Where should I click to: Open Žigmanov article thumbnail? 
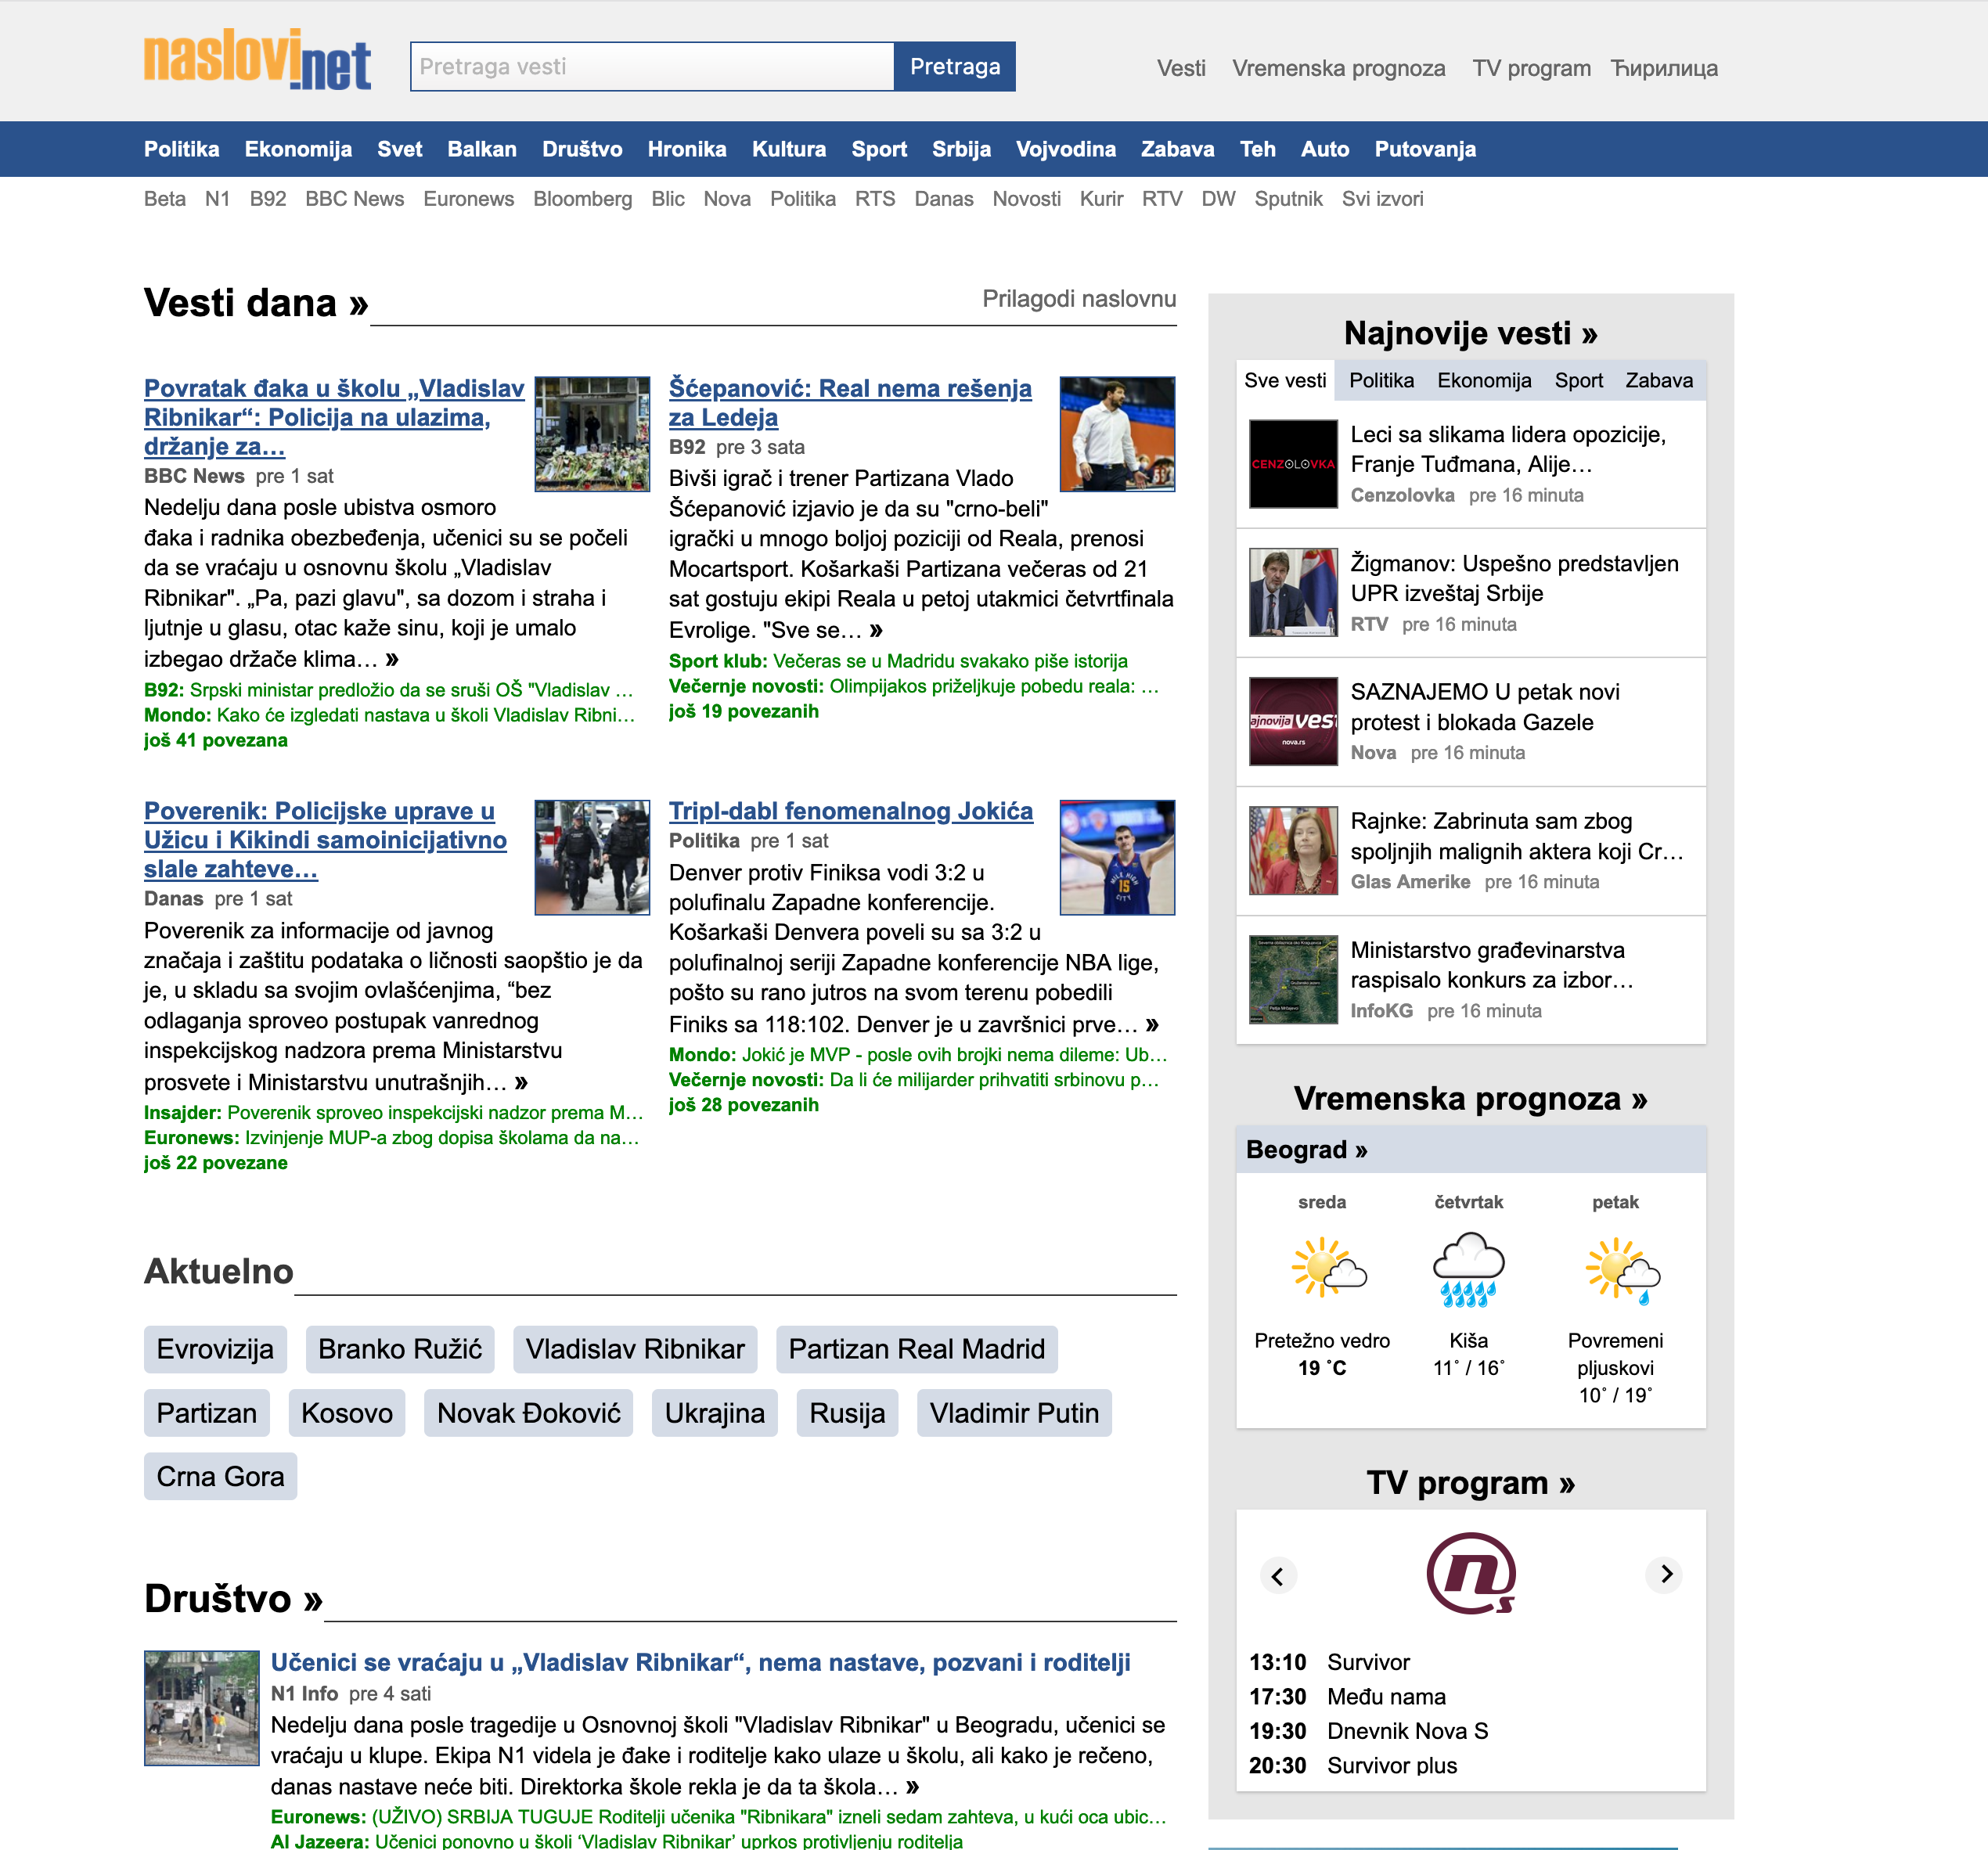(1293, 592)
